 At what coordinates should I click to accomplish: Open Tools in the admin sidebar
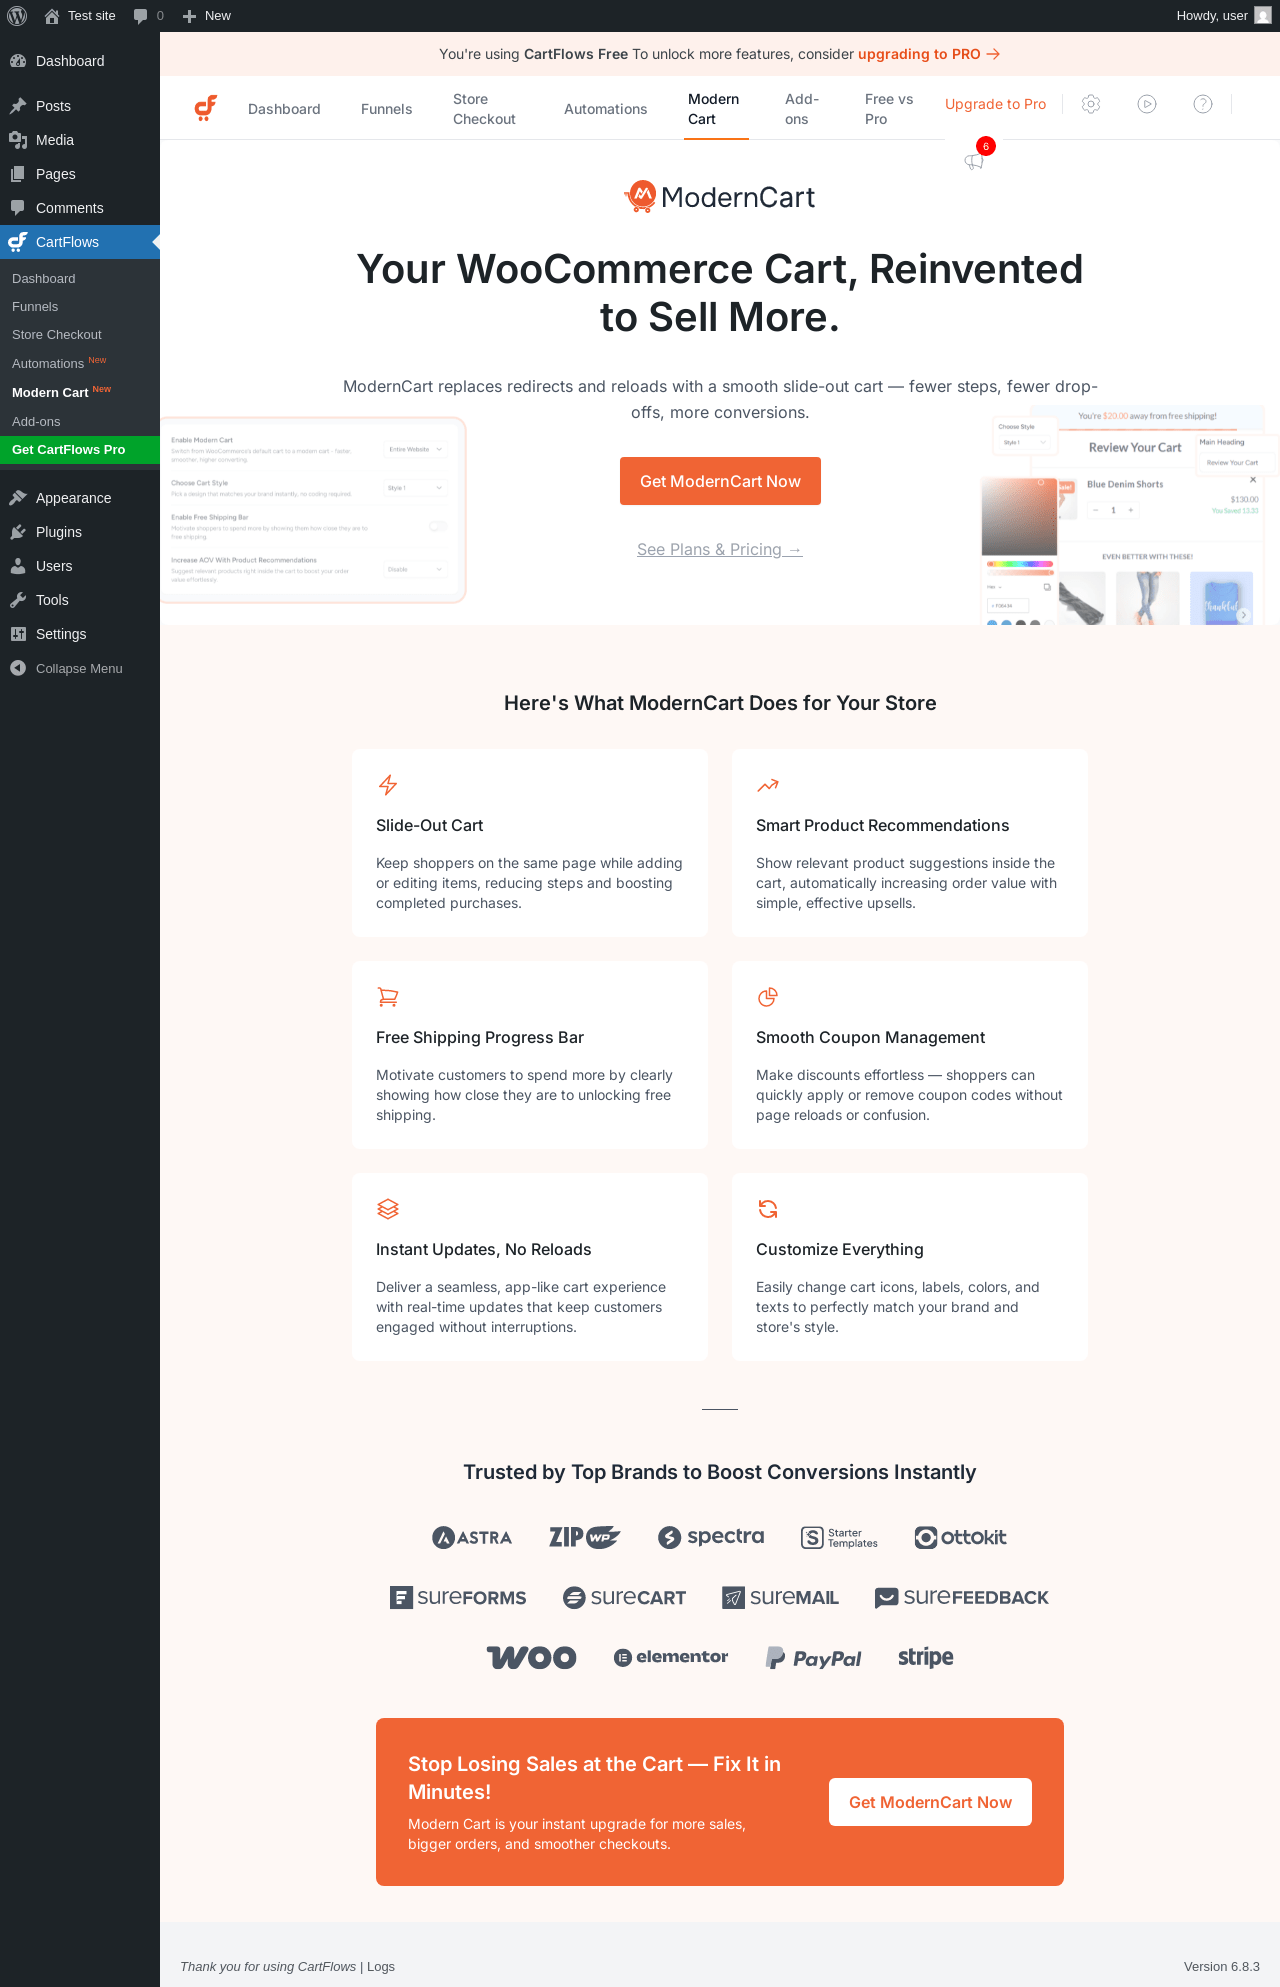click(x=80, y=600)
